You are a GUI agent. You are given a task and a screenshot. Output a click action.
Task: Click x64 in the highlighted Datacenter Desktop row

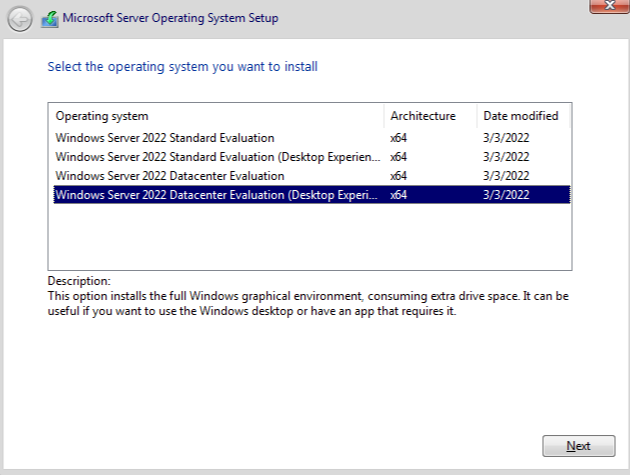[x=398, y=195]
